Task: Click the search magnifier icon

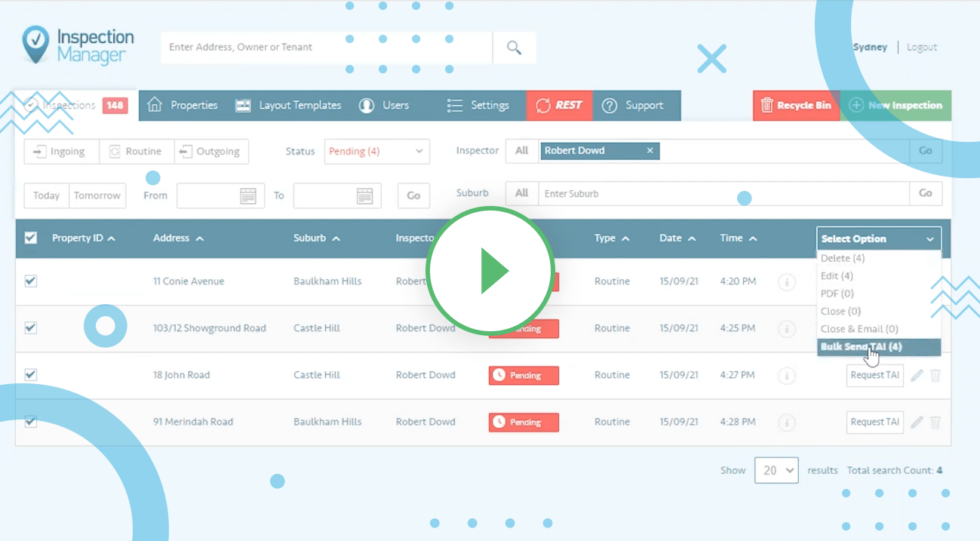Action: pos(514,47)
